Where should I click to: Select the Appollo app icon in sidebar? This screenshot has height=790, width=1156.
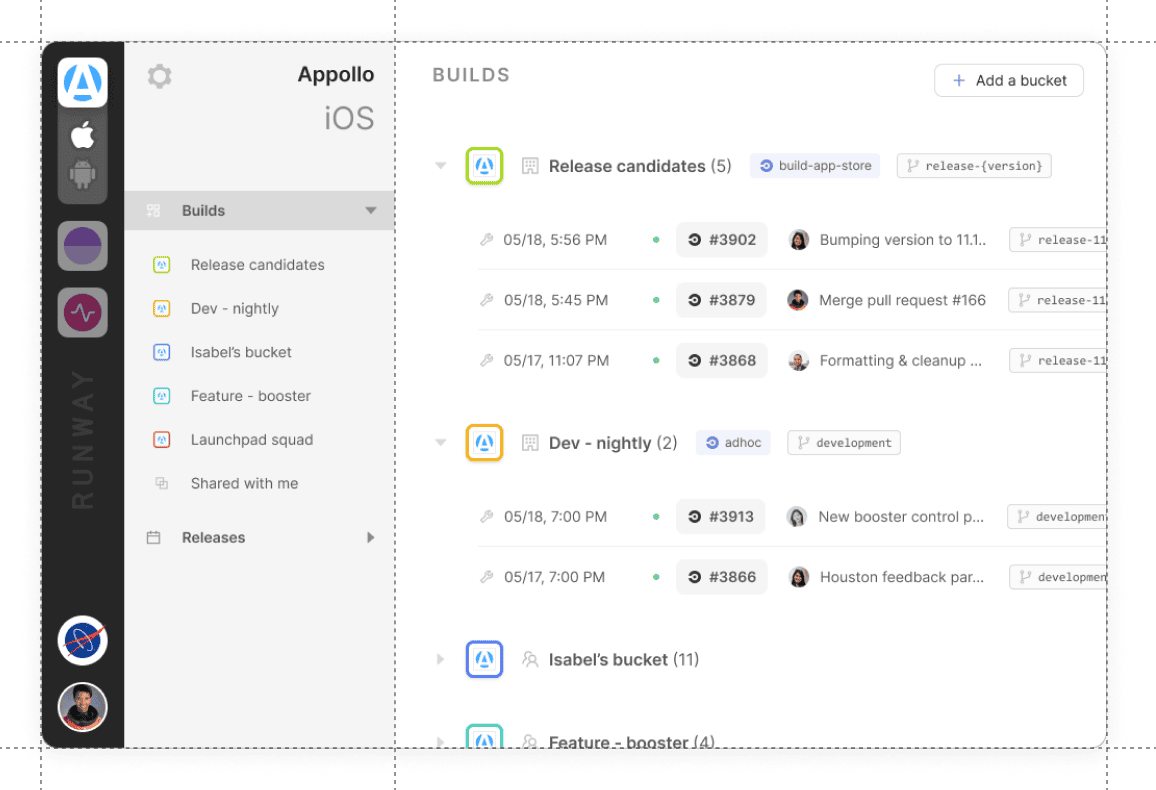click(x=83, y=82)
